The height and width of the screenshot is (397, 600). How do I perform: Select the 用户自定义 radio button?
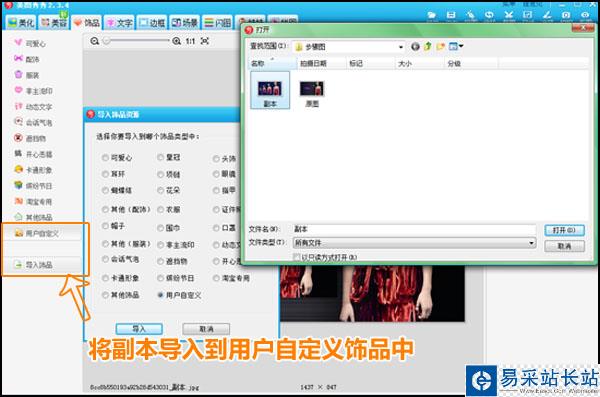click(x=161, y=295)
